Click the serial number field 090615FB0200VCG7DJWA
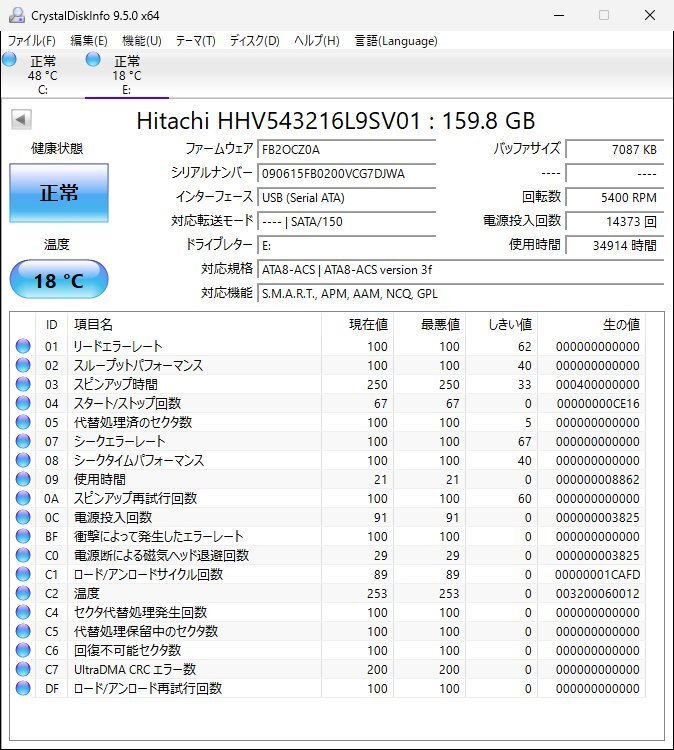 pos(346,174)
